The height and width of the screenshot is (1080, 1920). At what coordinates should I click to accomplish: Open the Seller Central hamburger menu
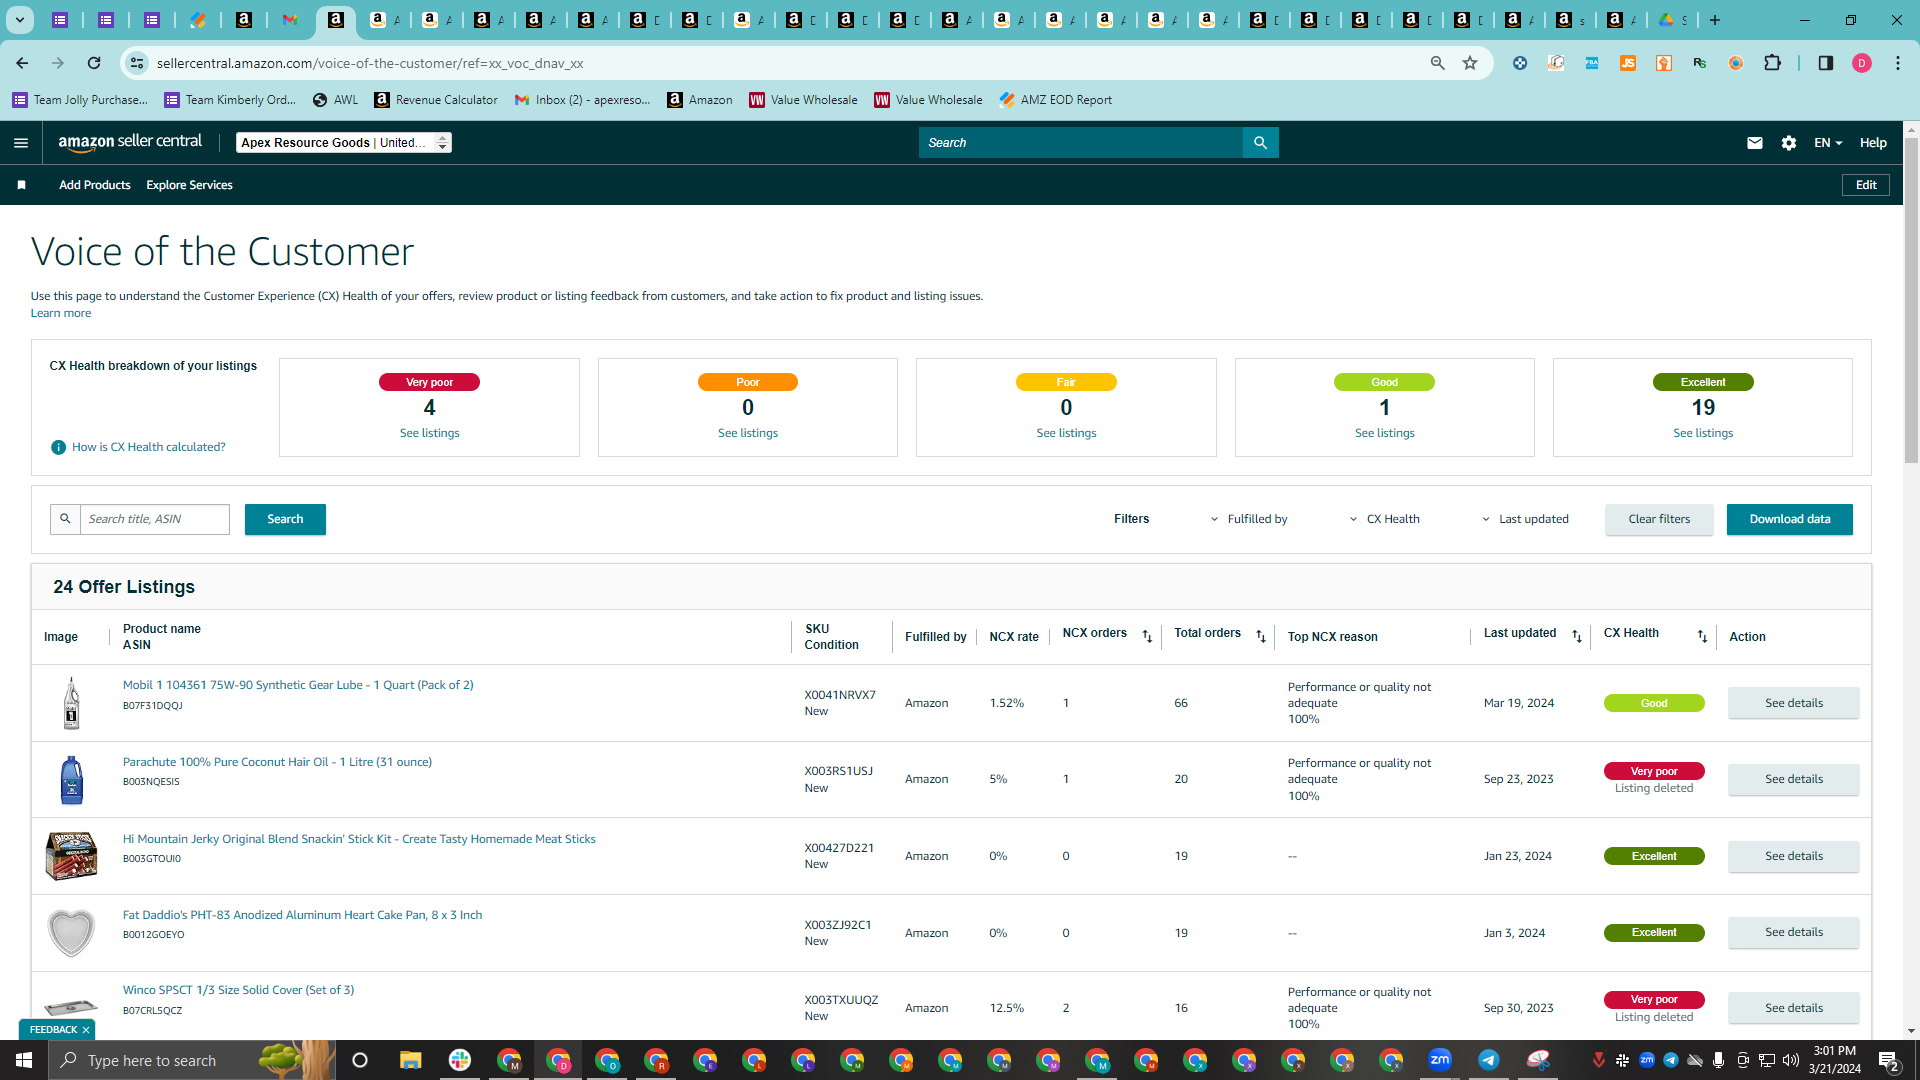click(x=21, y=143)
